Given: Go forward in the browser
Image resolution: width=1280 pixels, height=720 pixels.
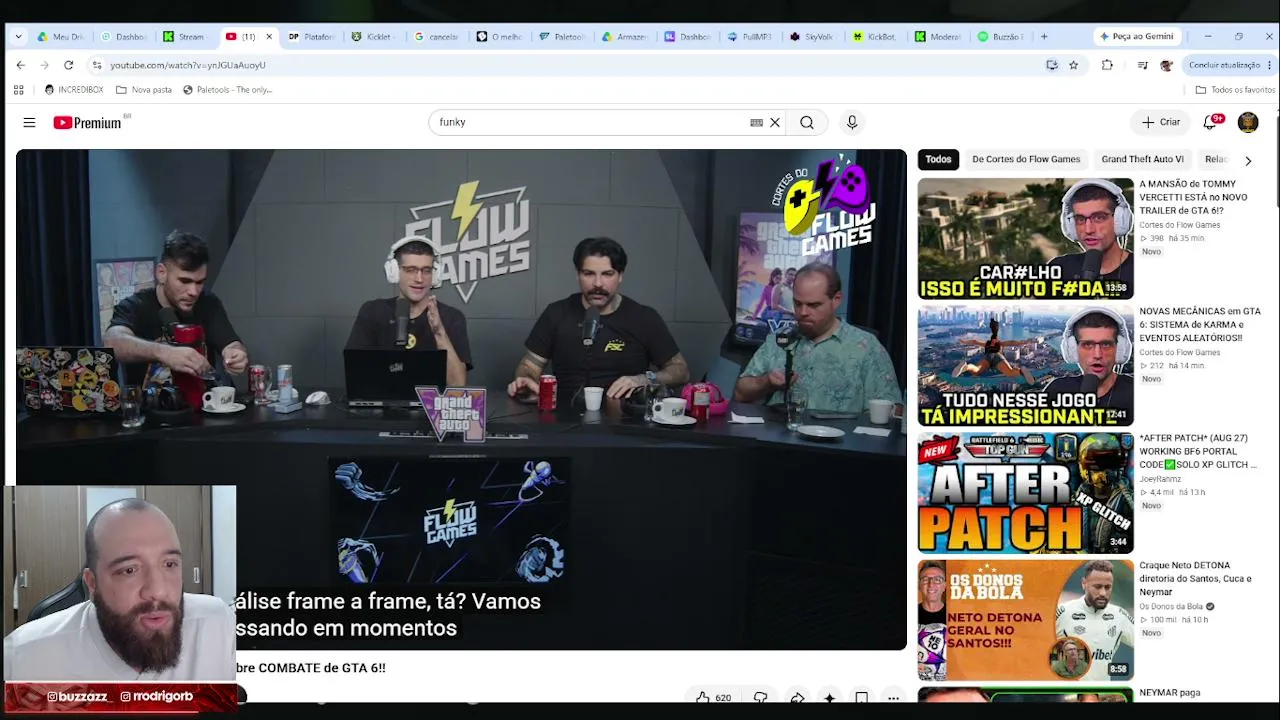Looking at the screenshot, I should coord(44,65).
